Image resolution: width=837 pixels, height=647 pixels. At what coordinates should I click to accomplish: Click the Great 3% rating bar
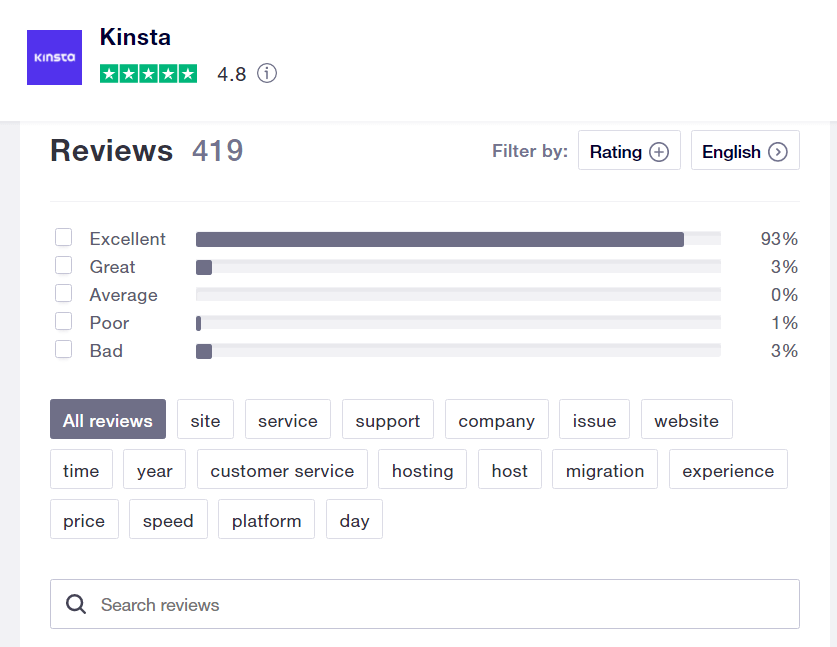coord(459,267)
